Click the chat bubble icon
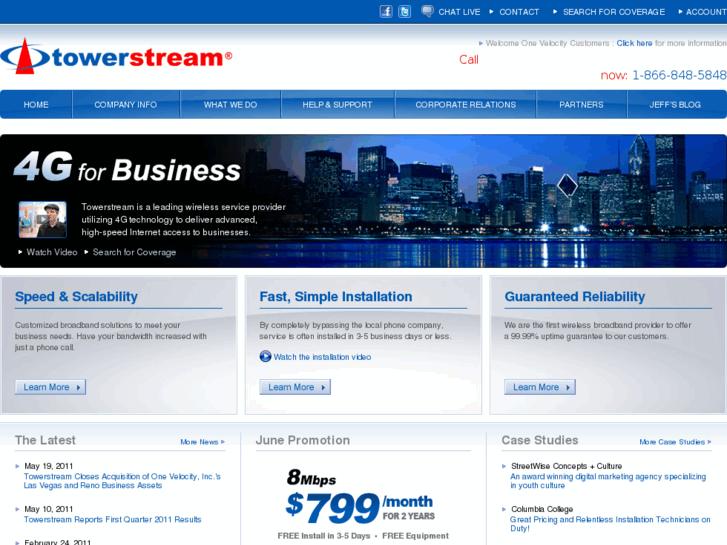 (x=427, y=11)
